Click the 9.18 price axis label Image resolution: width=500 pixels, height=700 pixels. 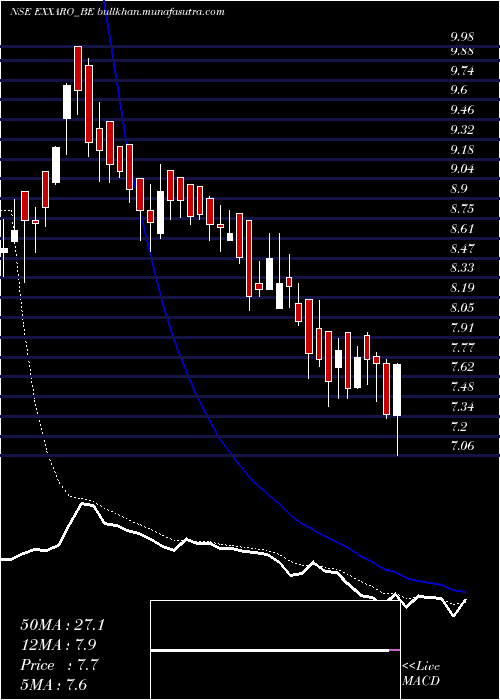tap(462, 150)
